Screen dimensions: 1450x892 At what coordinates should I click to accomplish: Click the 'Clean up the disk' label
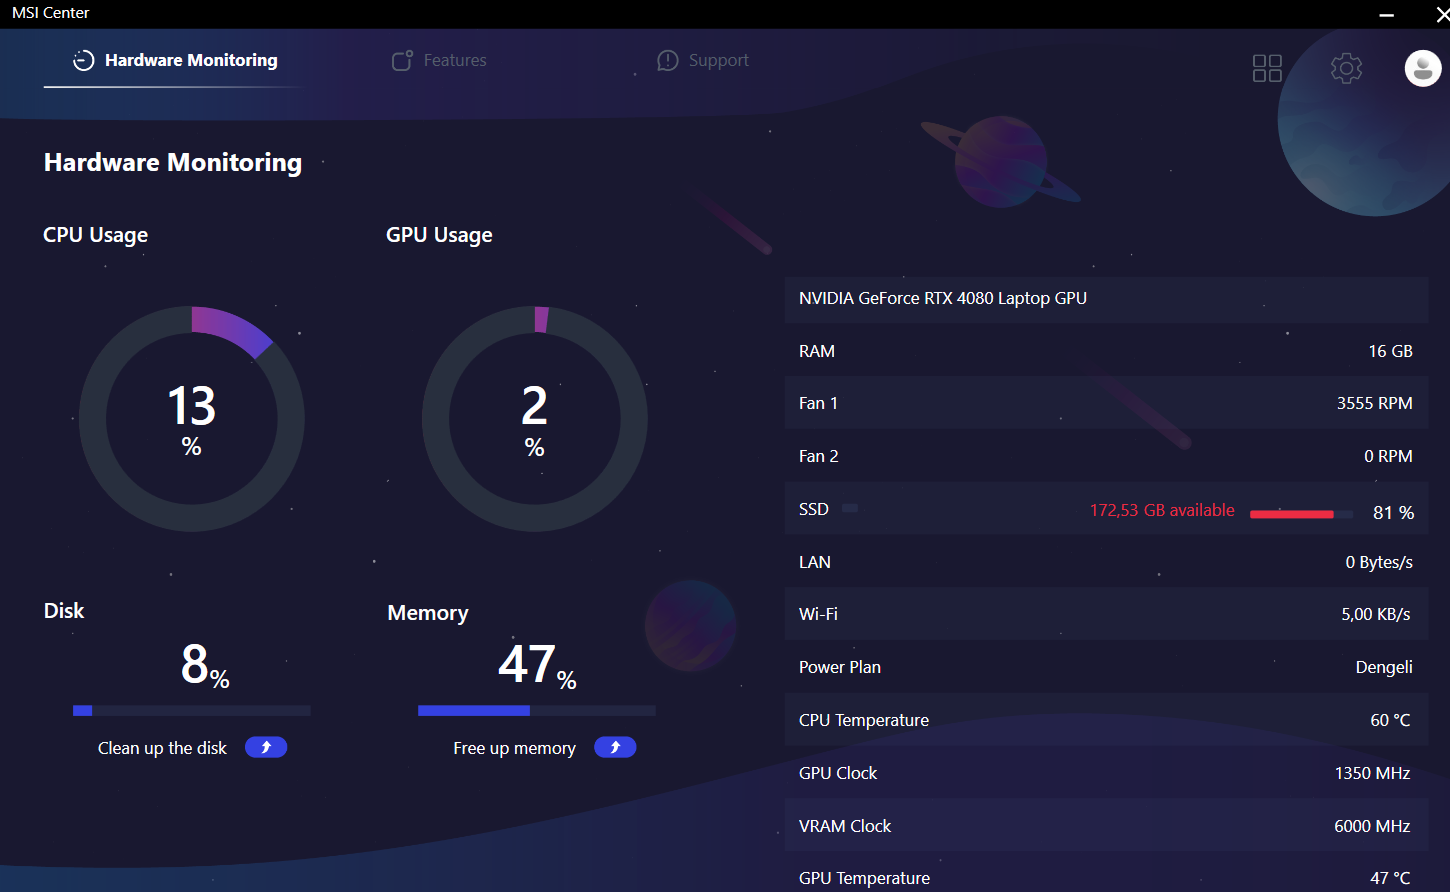click(x=162, y=748)
